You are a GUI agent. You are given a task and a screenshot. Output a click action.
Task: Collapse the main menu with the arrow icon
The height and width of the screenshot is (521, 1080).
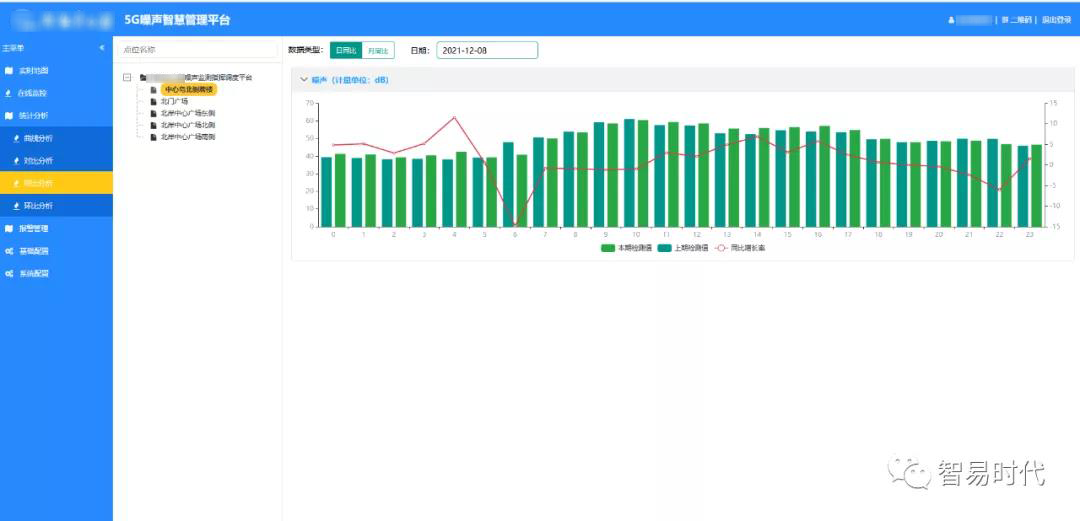point(102,48)
